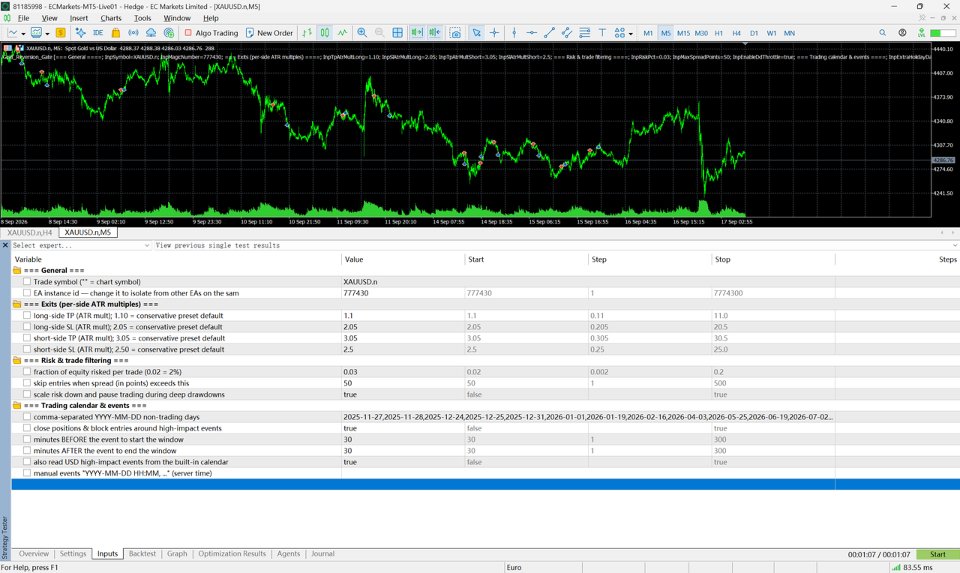The image size is (960, 573).
Task: Switch chart to candlesticks type
Action: click(324, 33)
